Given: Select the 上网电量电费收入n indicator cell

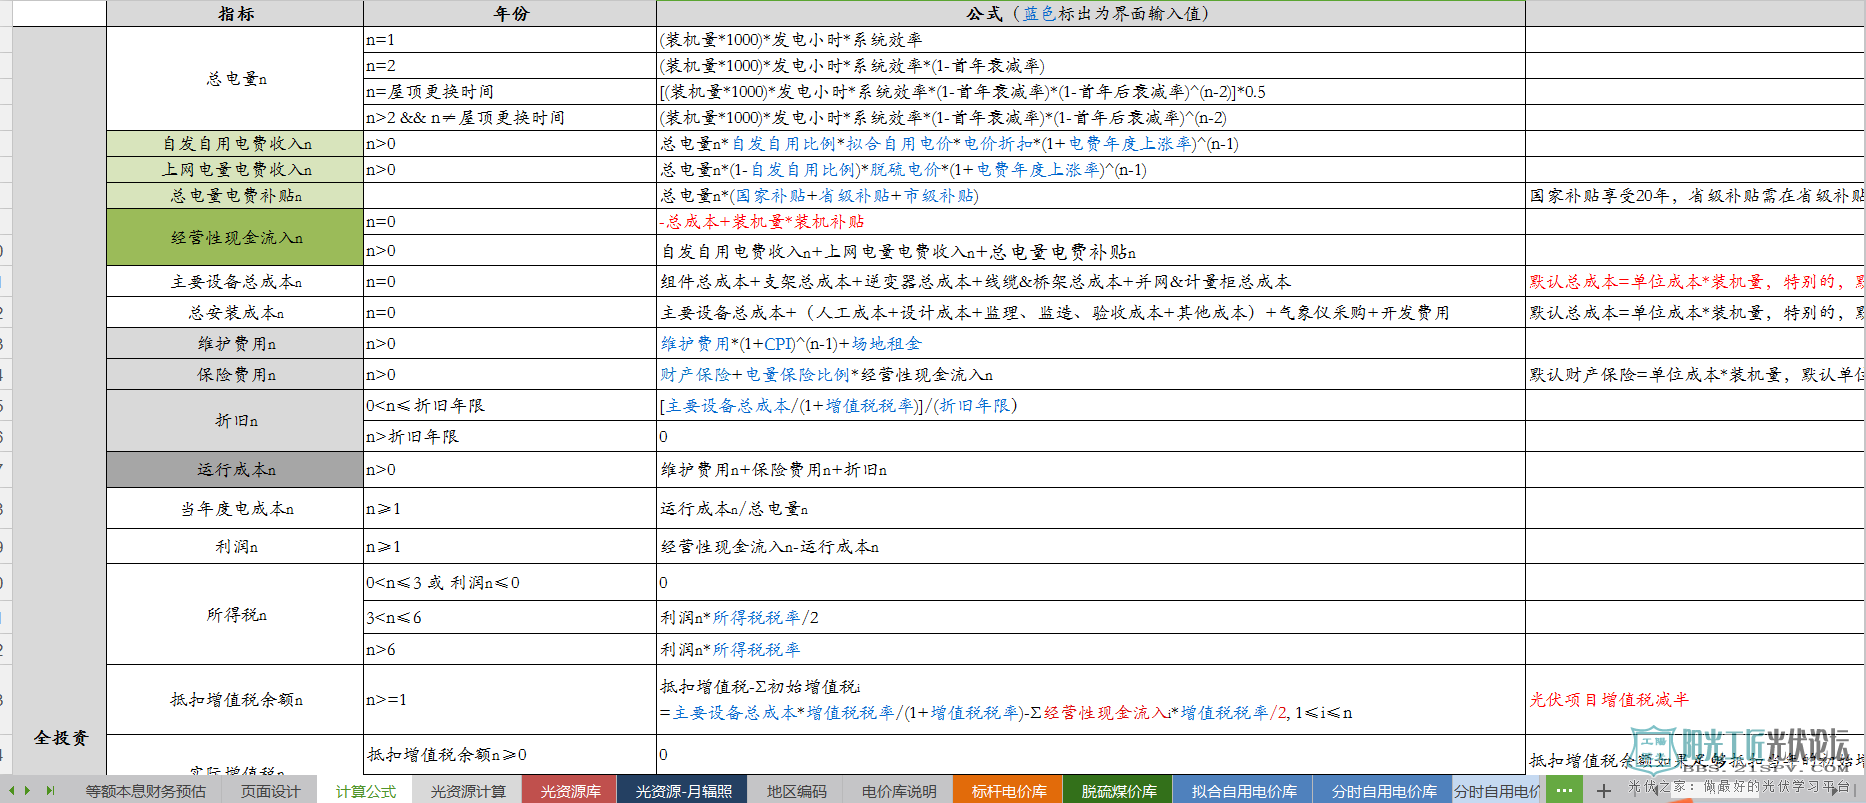Looking at the screenshot, I should 235,170.
